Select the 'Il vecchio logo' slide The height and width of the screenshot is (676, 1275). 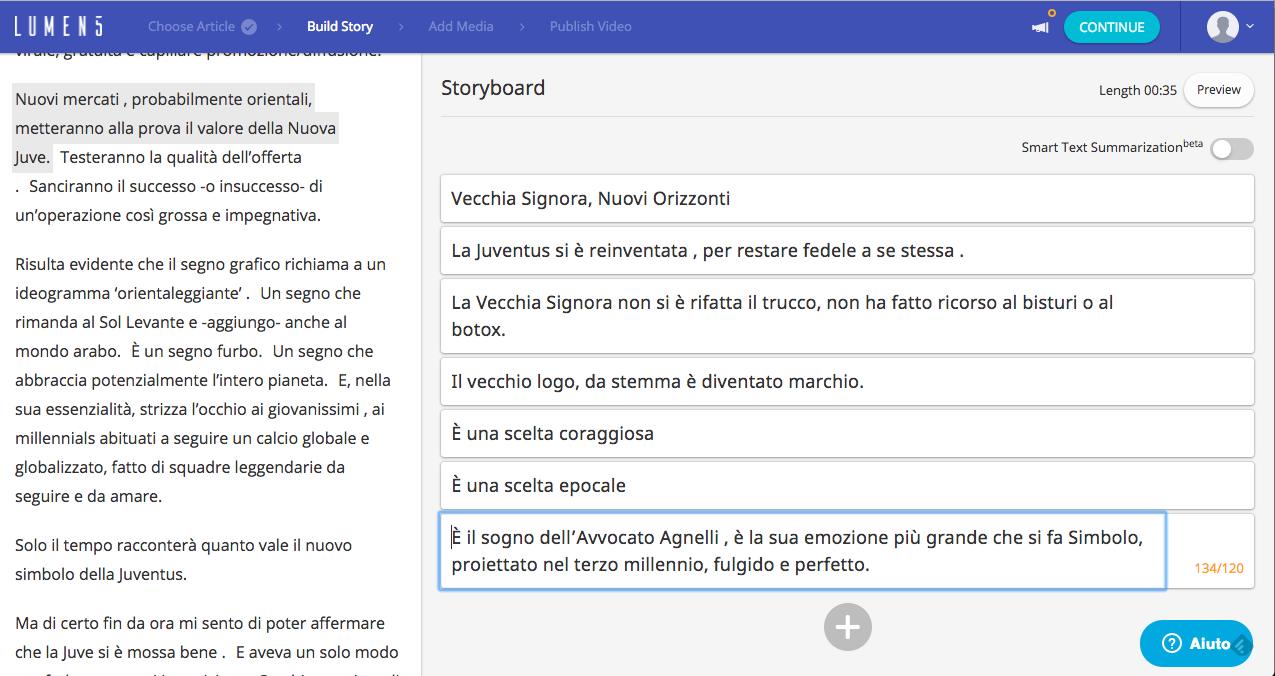[x=847, y=381]
